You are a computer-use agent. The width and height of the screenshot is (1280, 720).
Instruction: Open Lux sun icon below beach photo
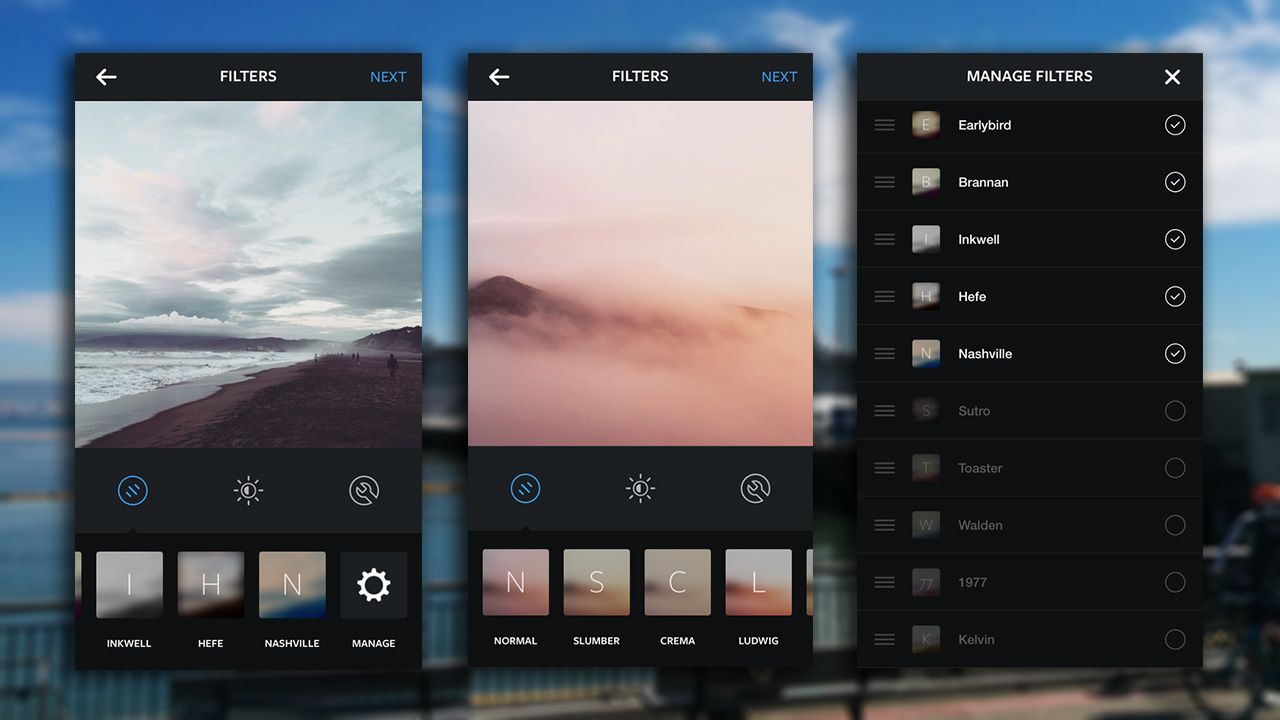[x=248, y=490]
